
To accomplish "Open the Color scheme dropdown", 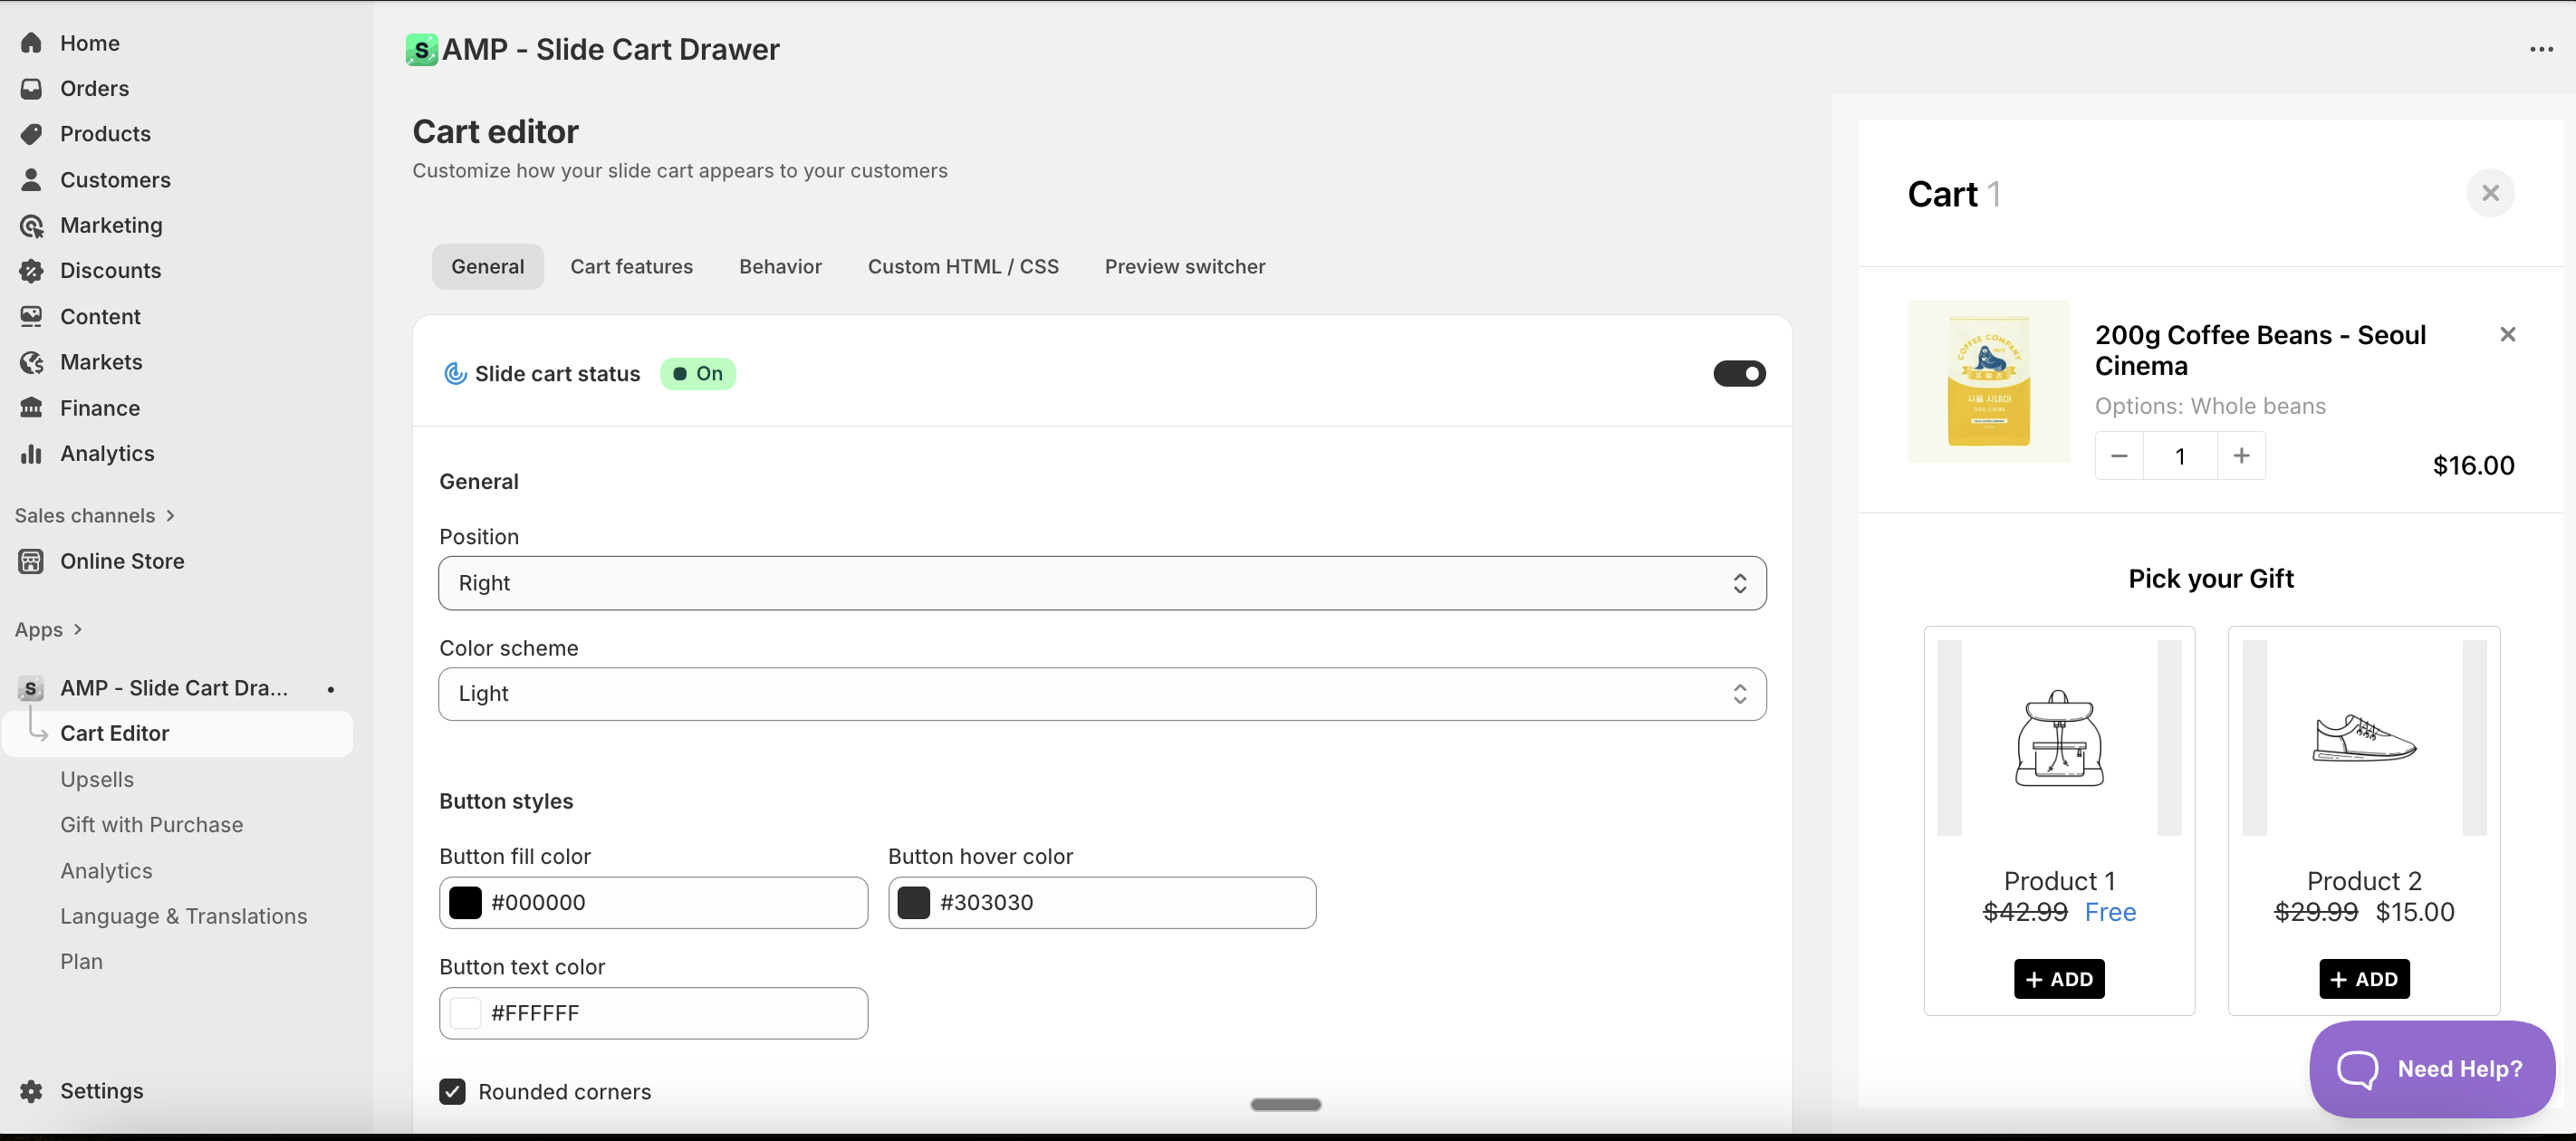I will pyautogui.click(x=1101, y=694).
